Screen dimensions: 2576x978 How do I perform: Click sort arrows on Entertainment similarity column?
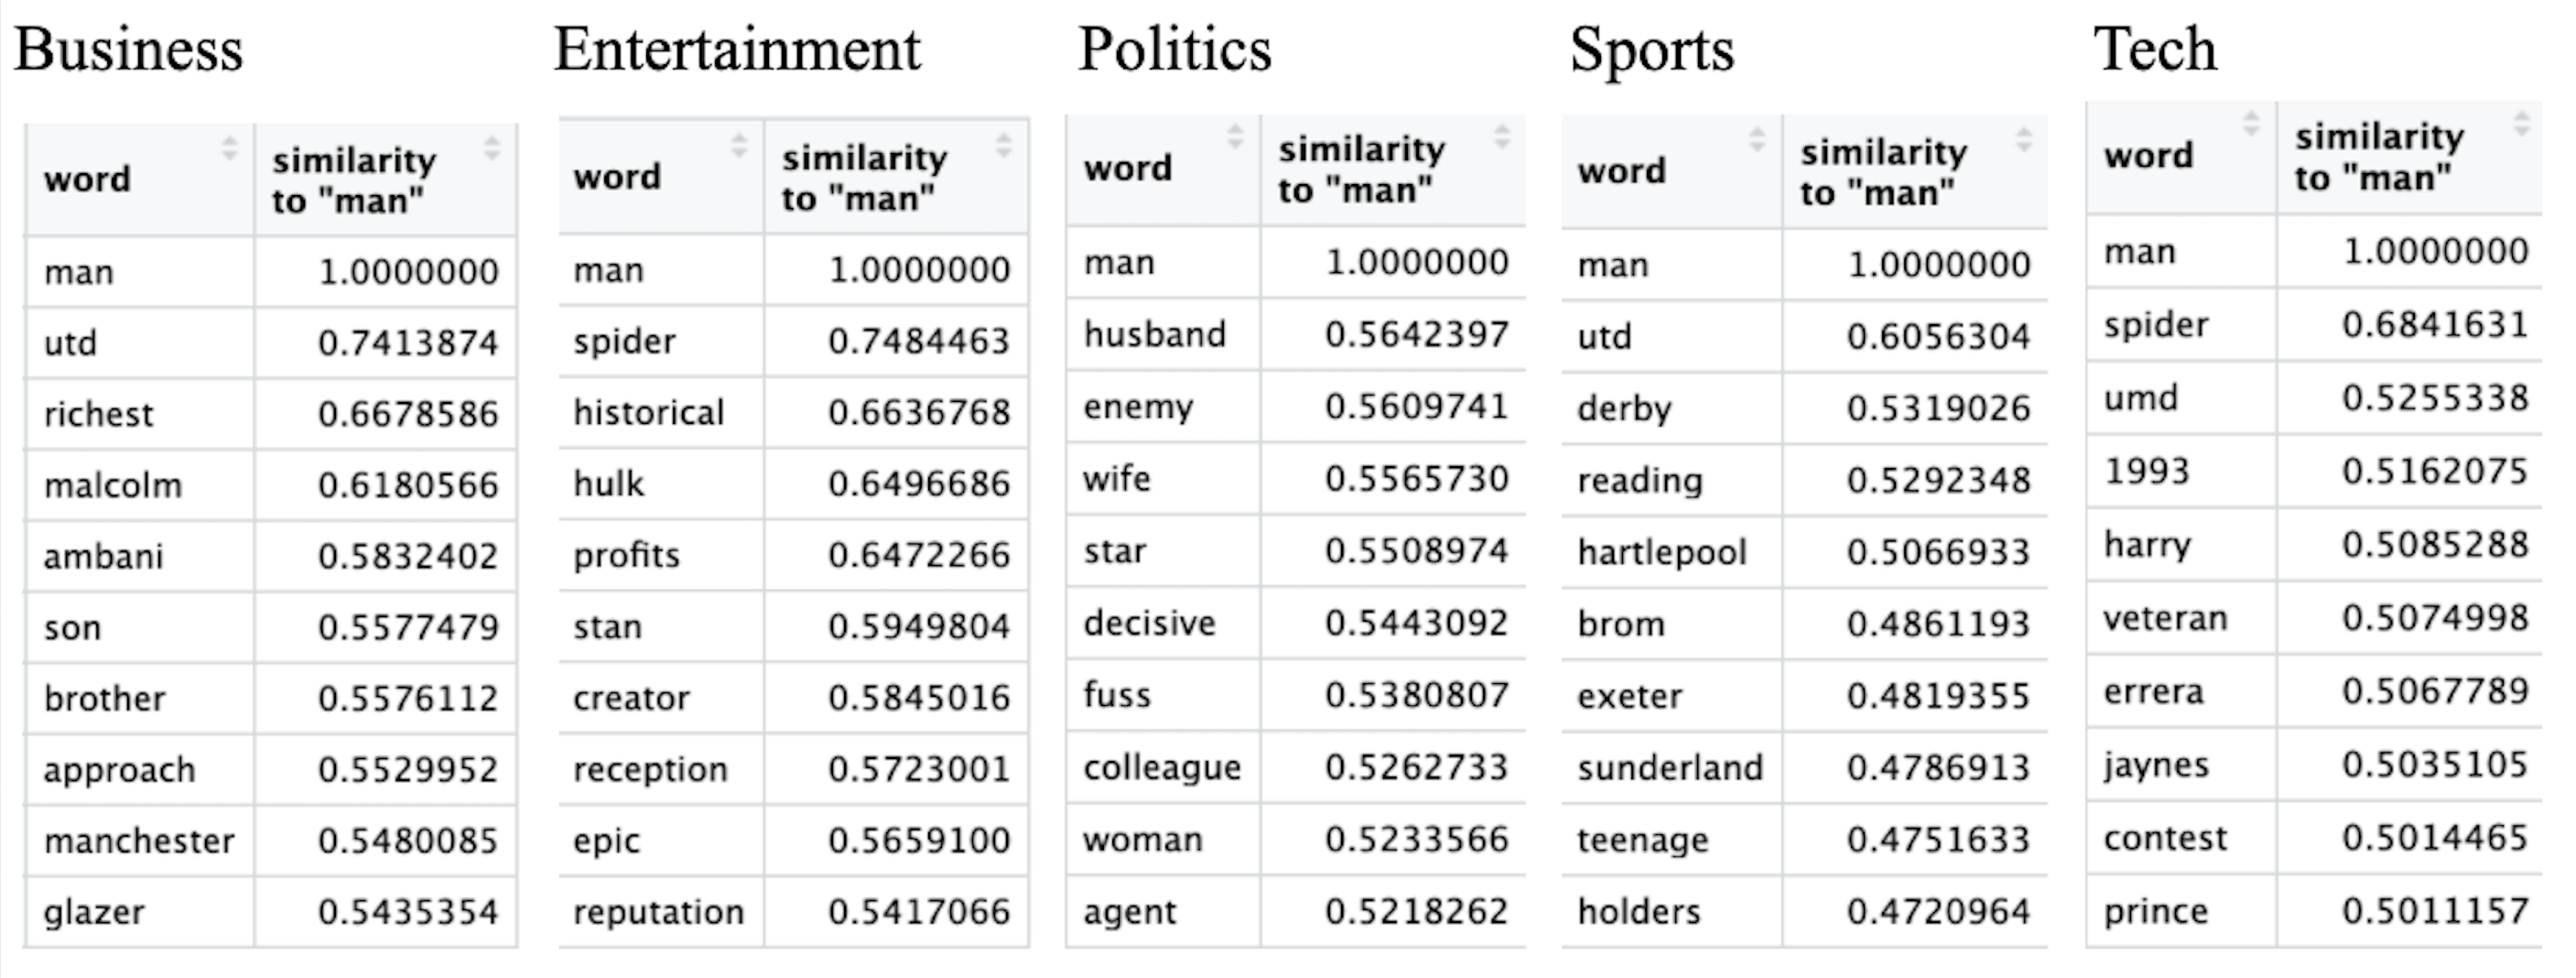point(1004,146)
